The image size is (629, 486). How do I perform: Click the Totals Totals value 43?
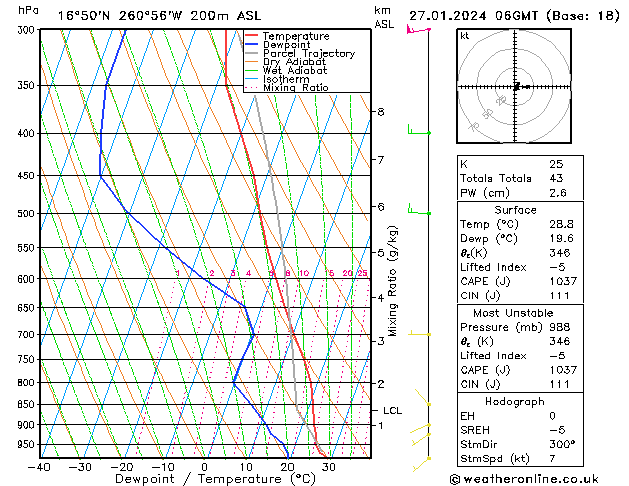coord(556,178)
